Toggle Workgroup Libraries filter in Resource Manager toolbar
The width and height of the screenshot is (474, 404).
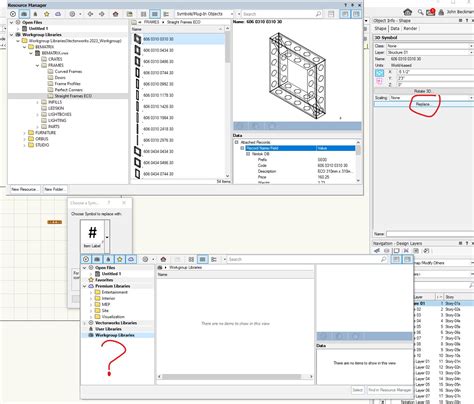click(24, 14)
